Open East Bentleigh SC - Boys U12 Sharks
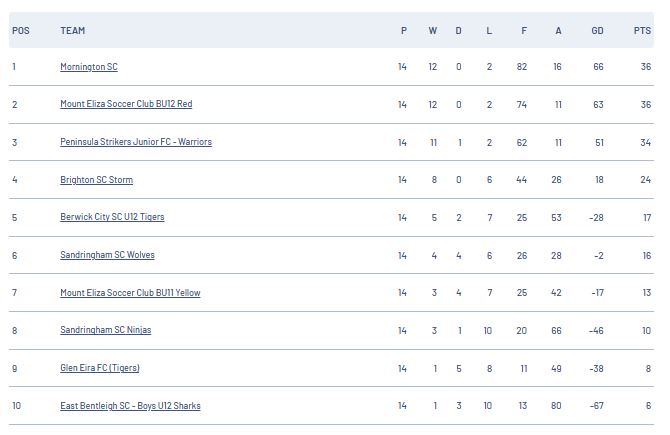This screenshot has height=435, width=670. 130,406
